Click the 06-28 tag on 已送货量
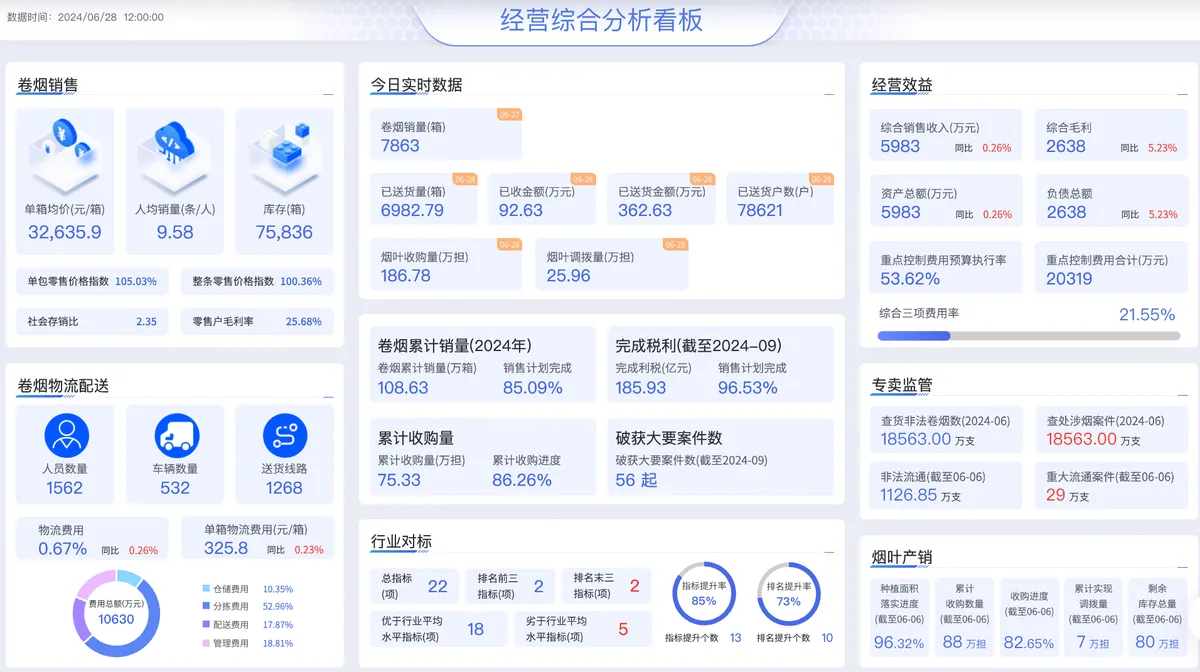 (x=466, y=179)
